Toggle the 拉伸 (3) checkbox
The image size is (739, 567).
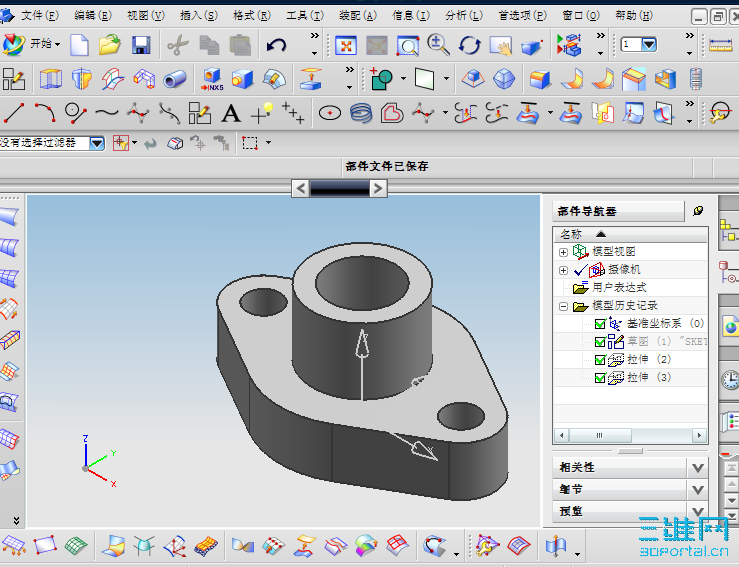pyautogui.click(x=600, y=378)
